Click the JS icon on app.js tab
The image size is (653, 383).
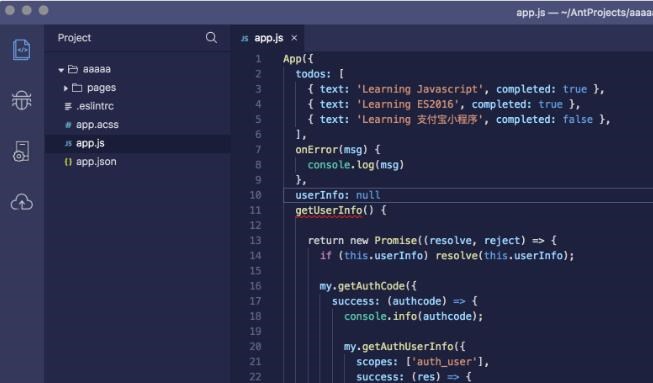pyautogui.click(x=244, y=38)
